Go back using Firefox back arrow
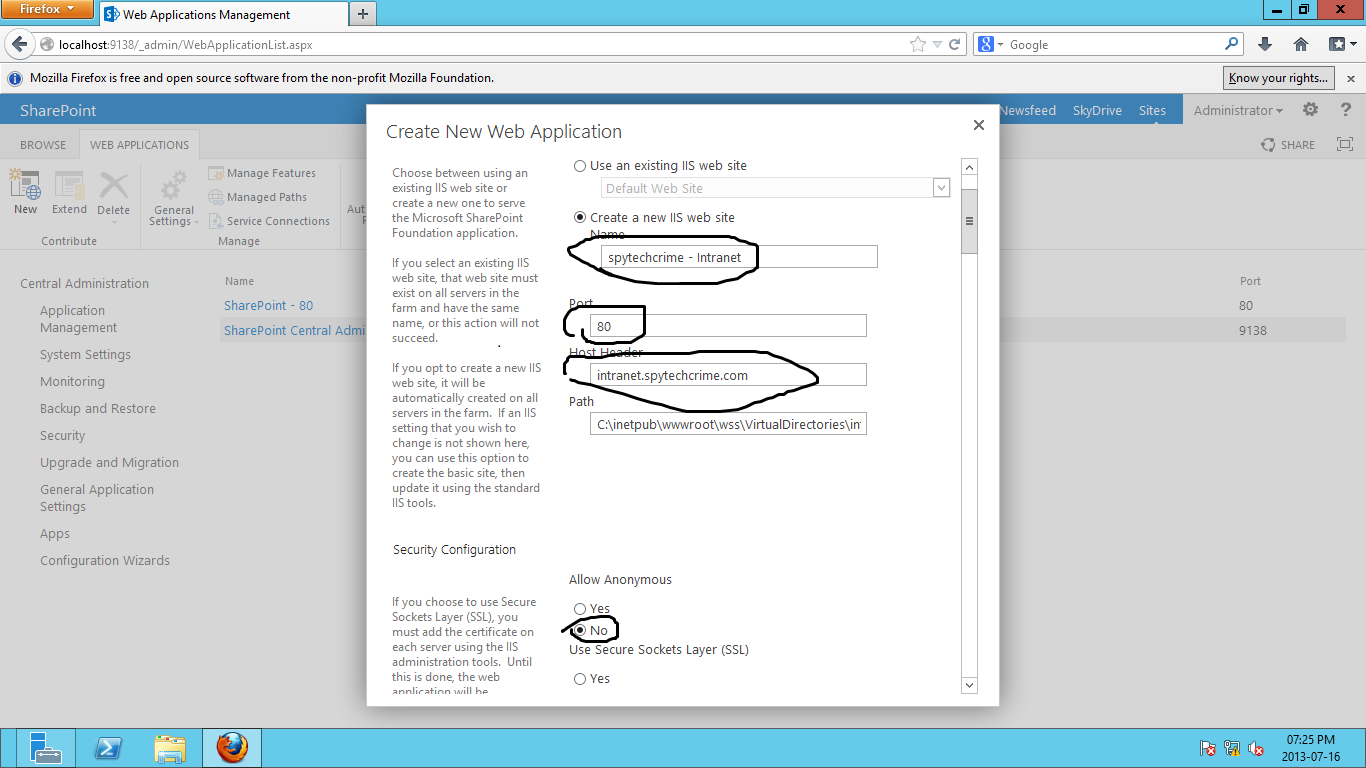The height and width of the screenshot is (768, 1366). tap(19, 44)
